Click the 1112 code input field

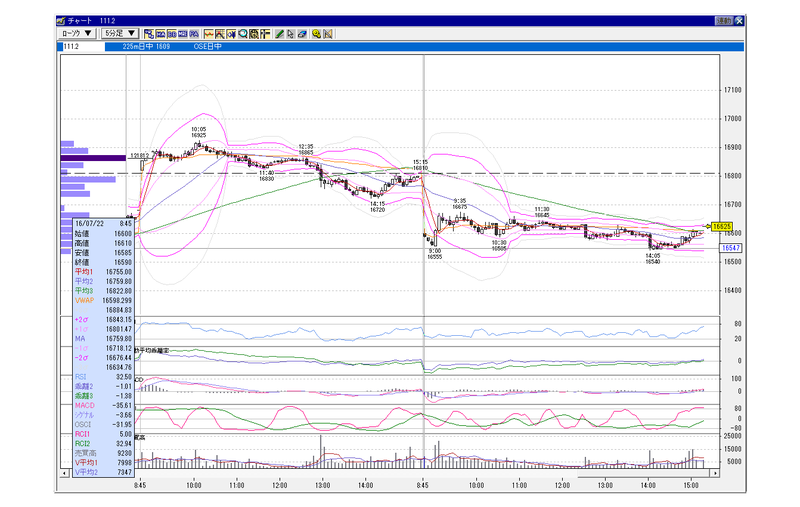[83, 46]
